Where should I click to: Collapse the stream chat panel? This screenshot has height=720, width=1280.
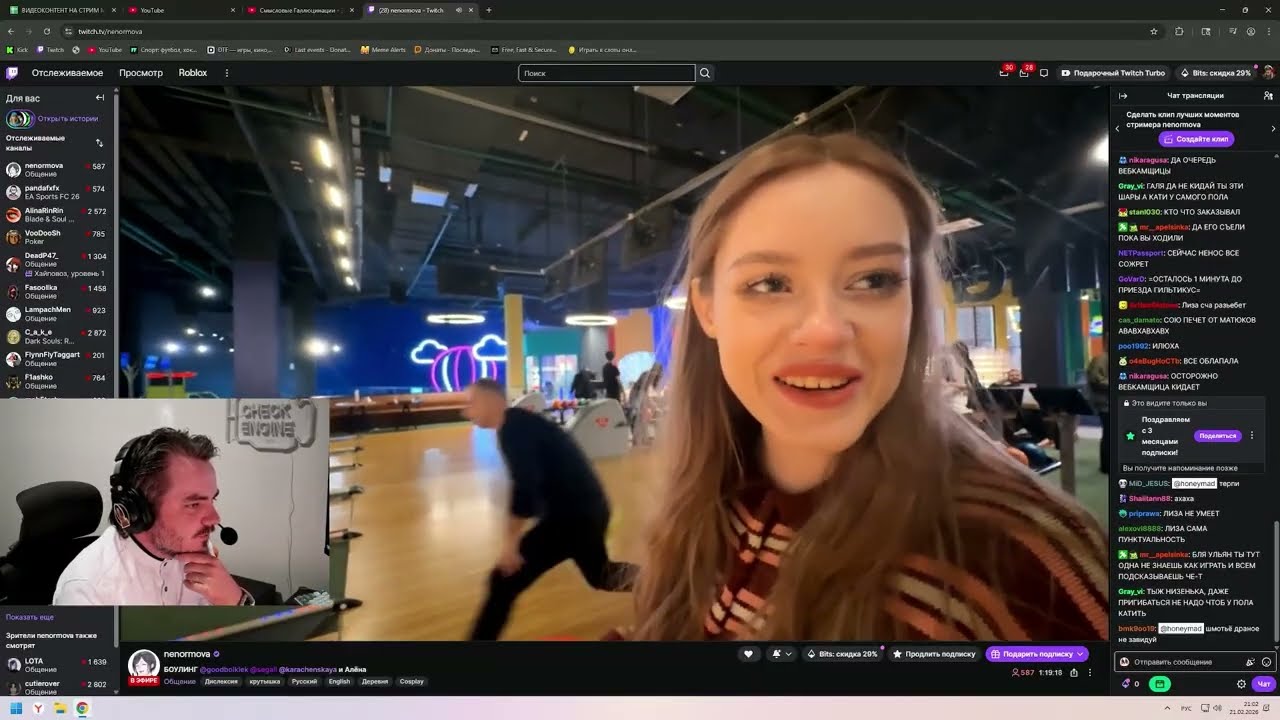point(1123,96)
